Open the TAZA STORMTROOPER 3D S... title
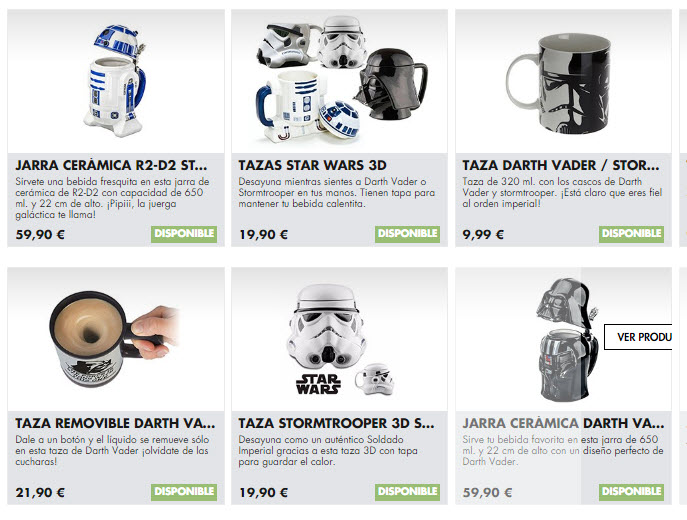This screenshot has height=520, width=687. point(336,423)
